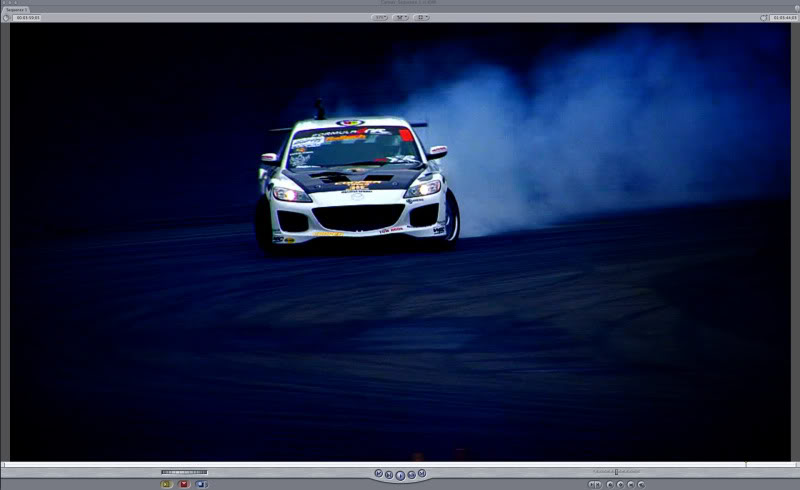This screenshot has width=800, height=490.
Task: Expand the arrow beside the Replace edit button
Action: [x=206, y=484]
